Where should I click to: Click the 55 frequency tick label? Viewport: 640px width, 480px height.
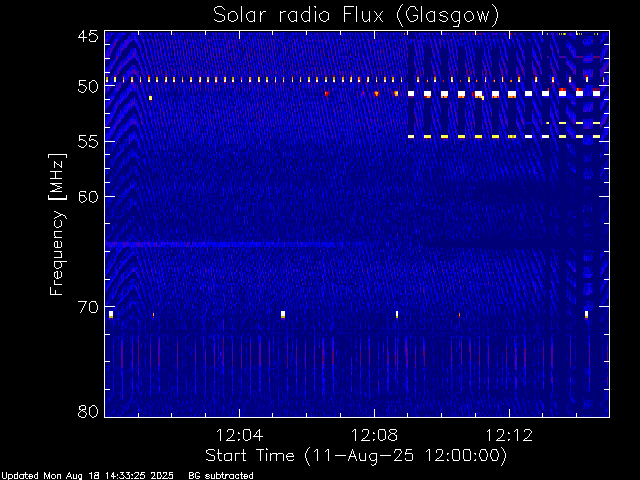88,142
